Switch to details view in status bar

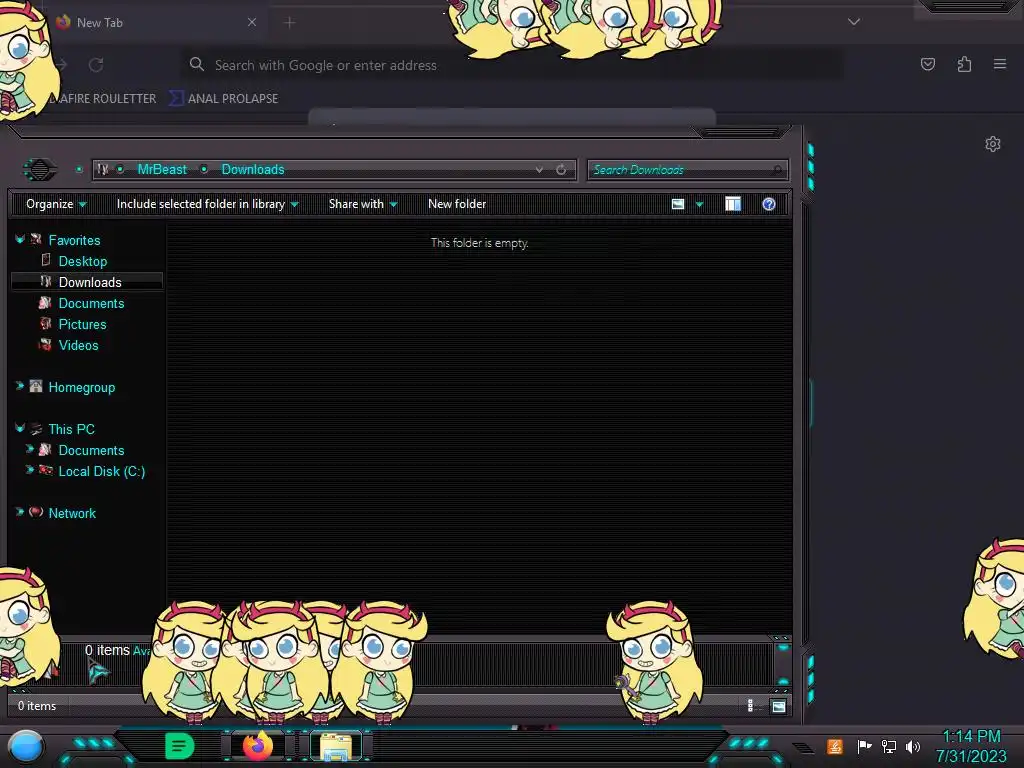[750, 705]
